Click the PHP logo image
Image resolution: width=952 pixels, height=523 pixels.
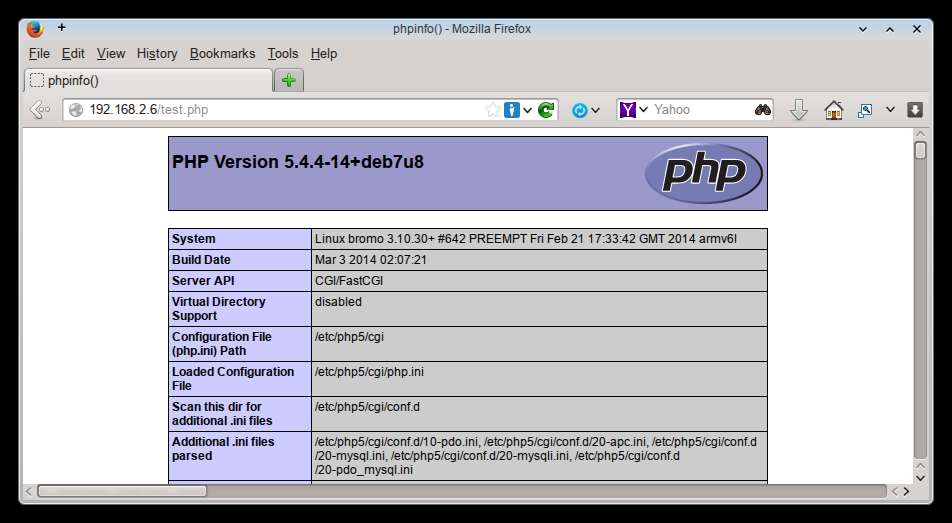(x=703, y=173)
